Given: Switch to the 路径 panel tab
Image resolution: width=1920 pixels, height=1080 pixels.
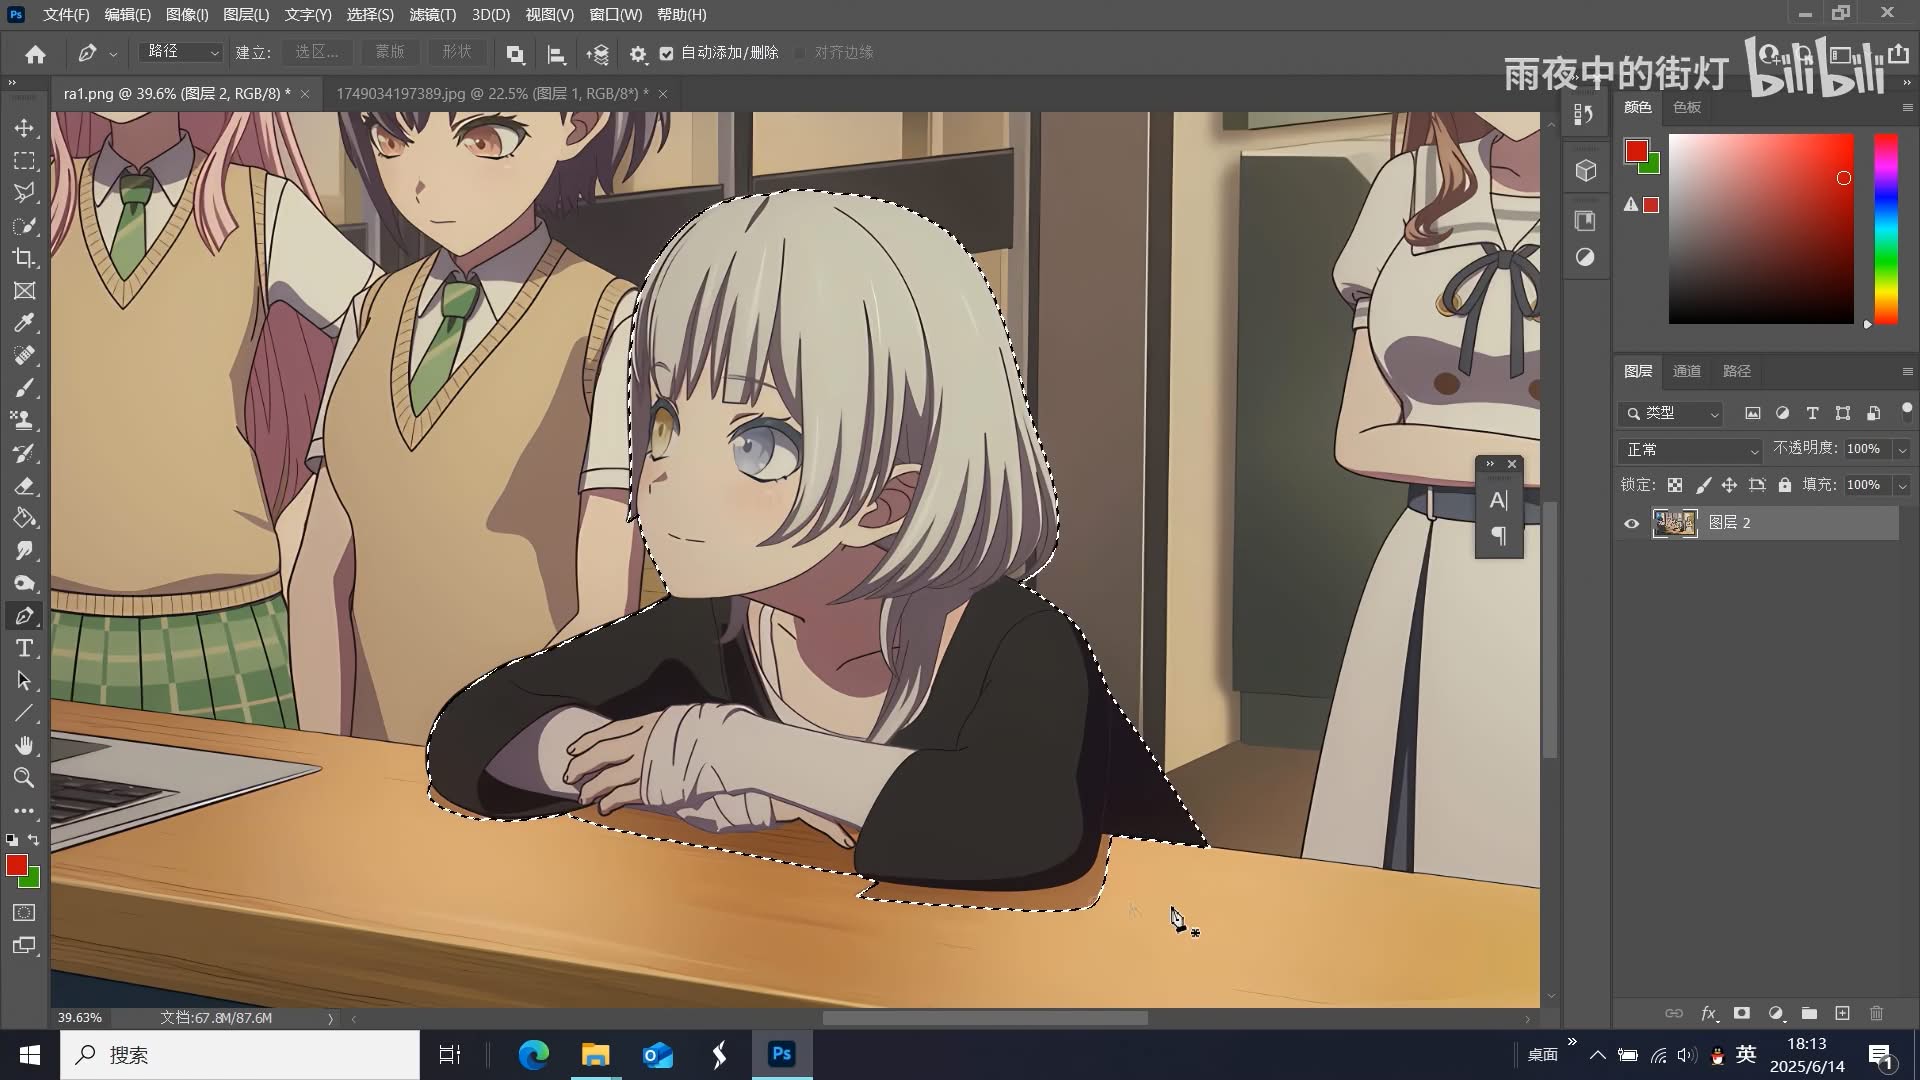Looking at the screenshot, I should pos(1737,371).
